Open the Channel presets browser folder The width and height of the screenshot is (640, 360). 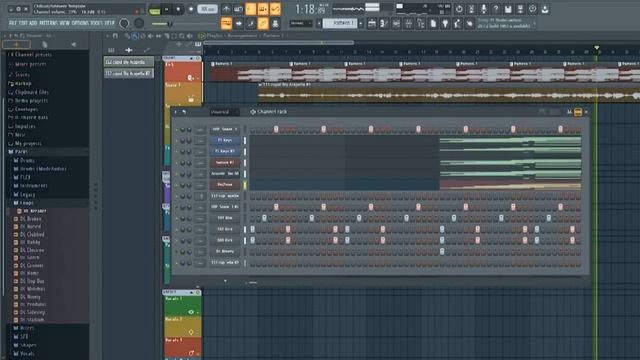point(33,54)
